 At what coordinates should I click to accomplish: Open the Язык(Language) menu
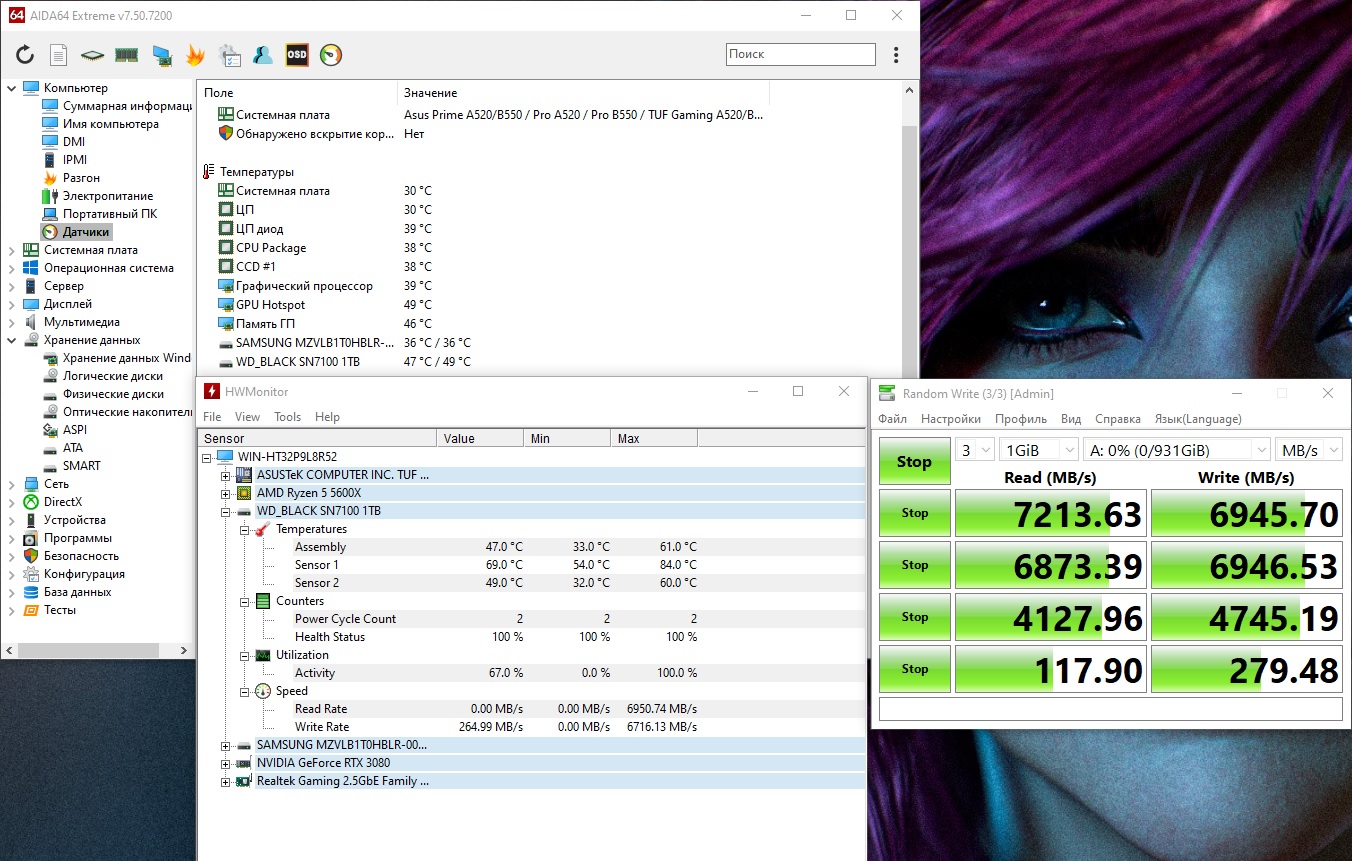tap(1198, 419)
